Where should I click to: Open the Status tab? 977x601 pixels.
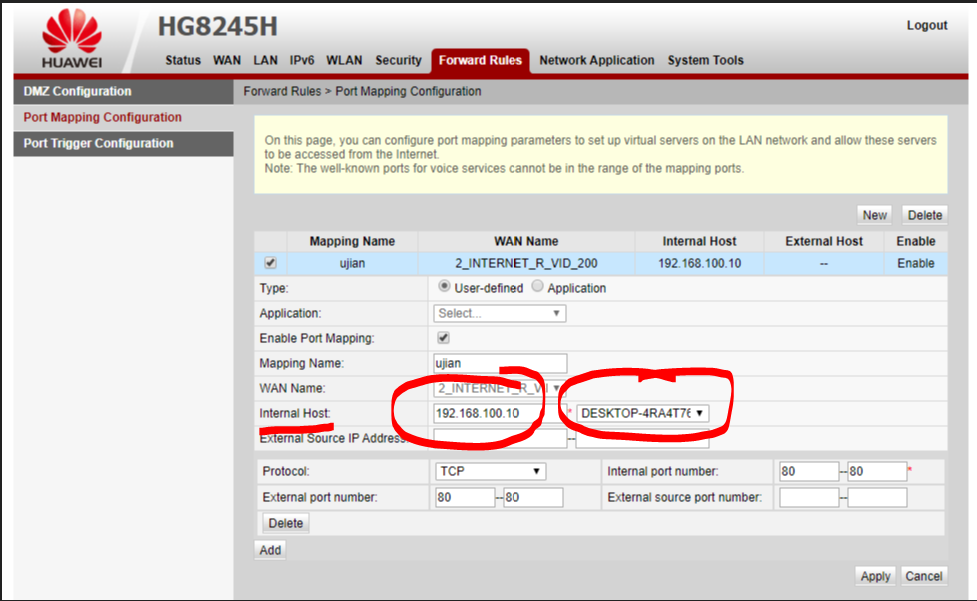click(183, 60)
